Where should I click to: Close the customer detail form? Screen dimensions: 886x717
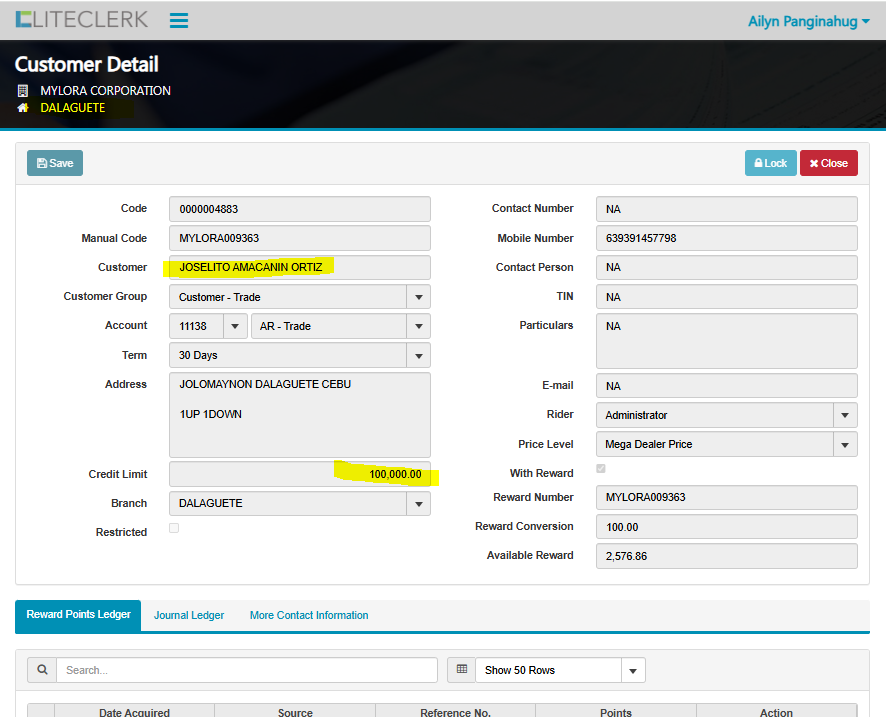coord(828,163)
